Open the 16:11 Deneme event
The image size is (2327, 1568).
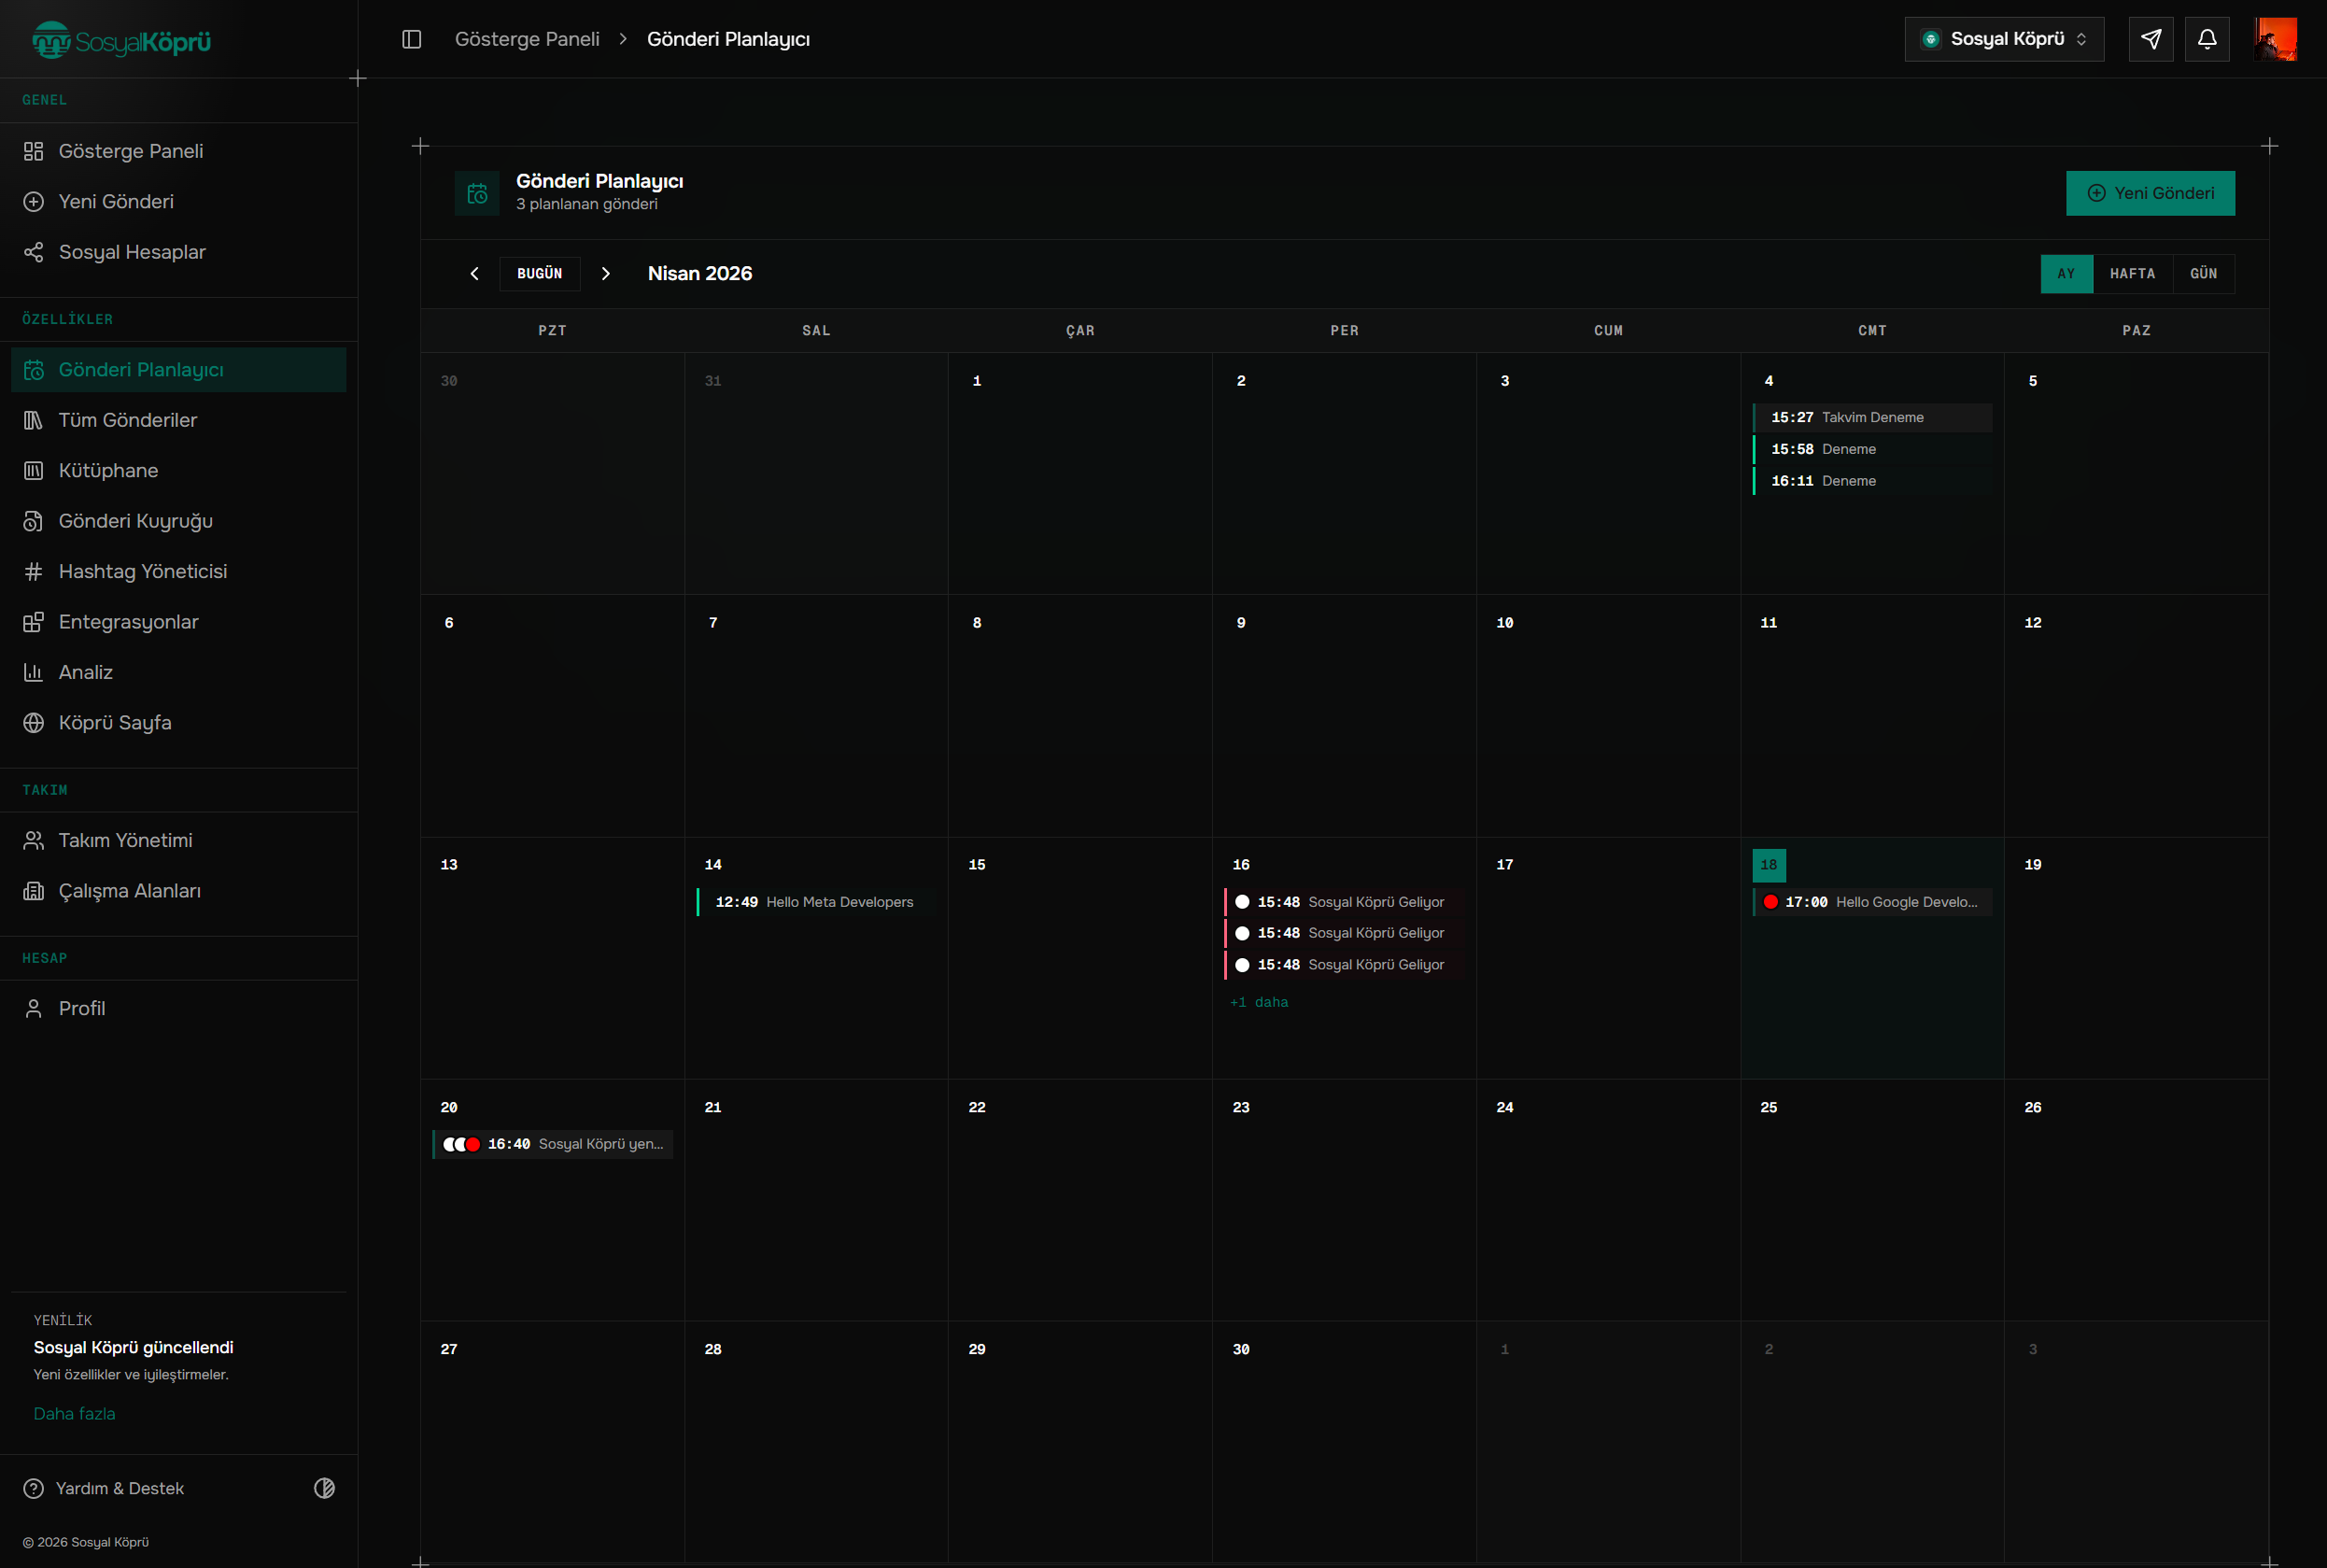[x=1872, y=481]
